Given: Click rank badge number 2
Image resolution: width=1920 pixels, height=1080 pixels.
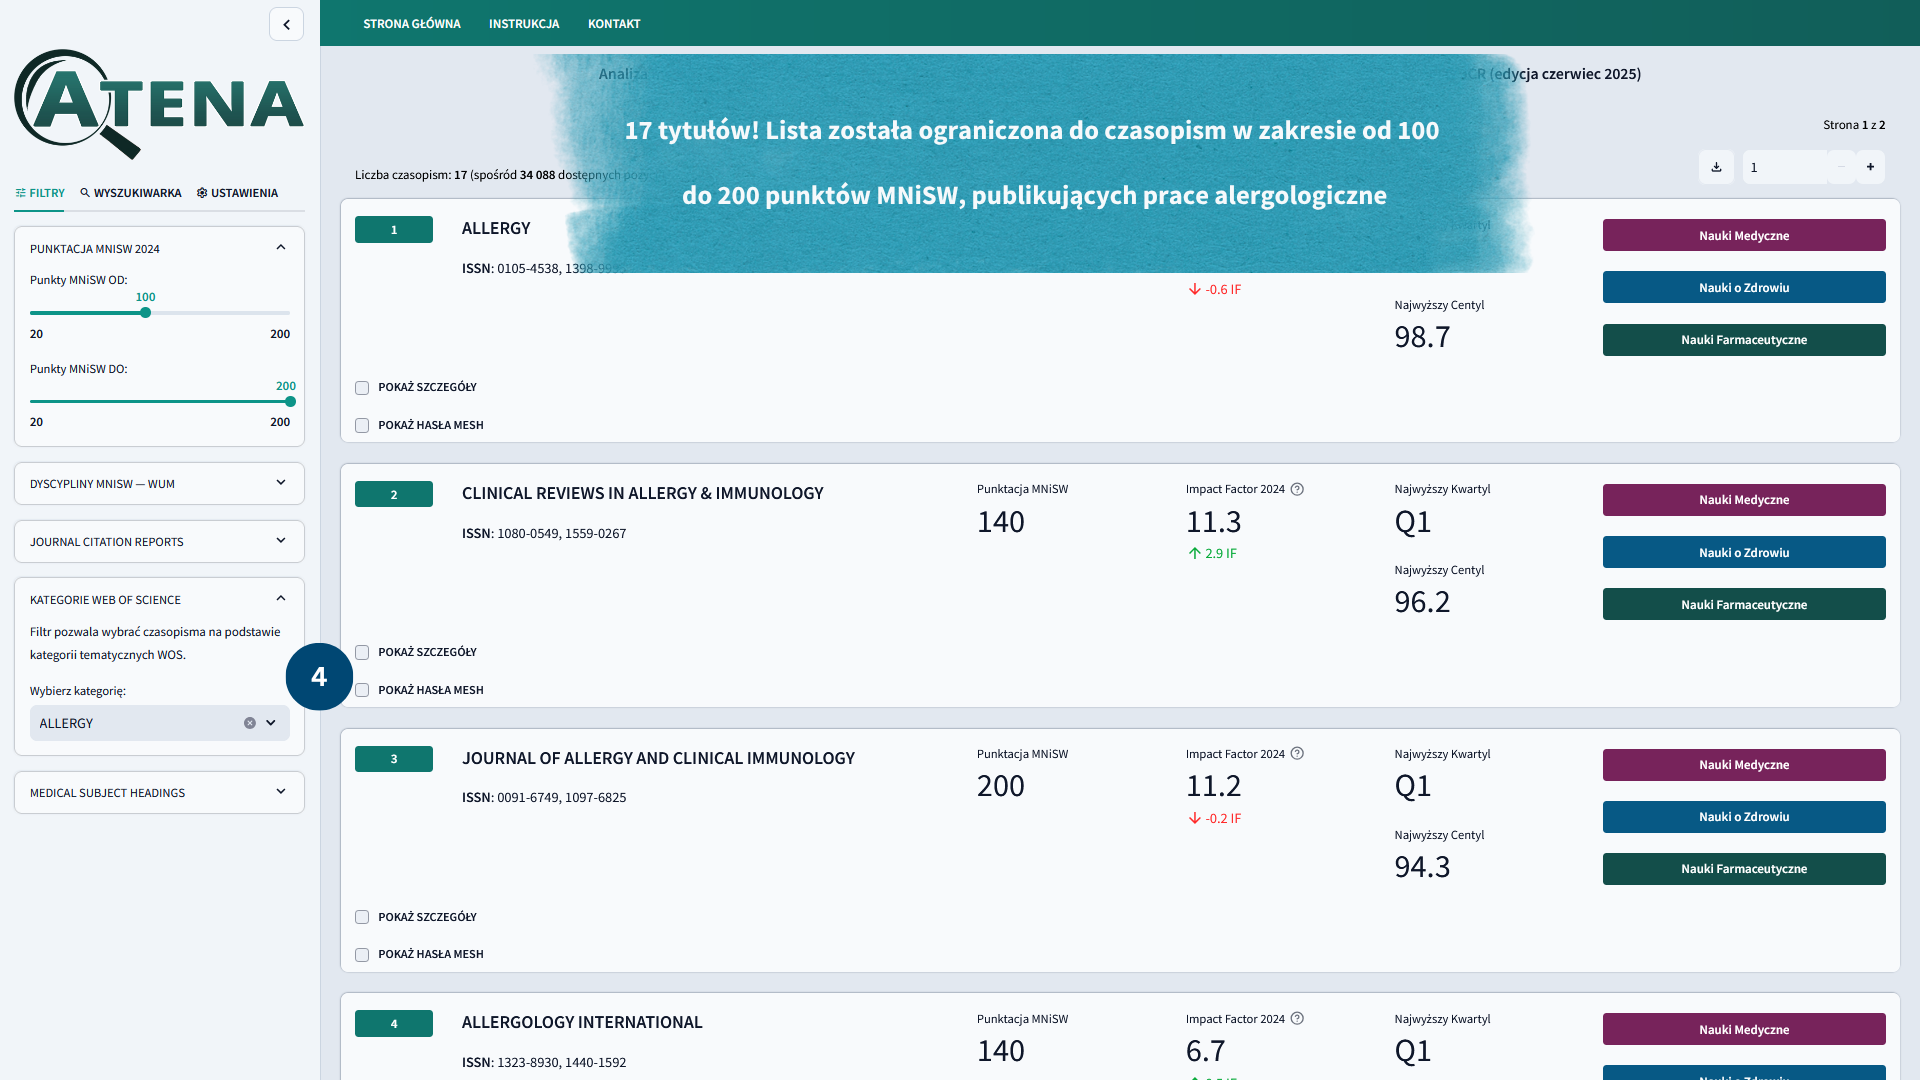Looking at the screenshot, I should [x=394, y=494].
